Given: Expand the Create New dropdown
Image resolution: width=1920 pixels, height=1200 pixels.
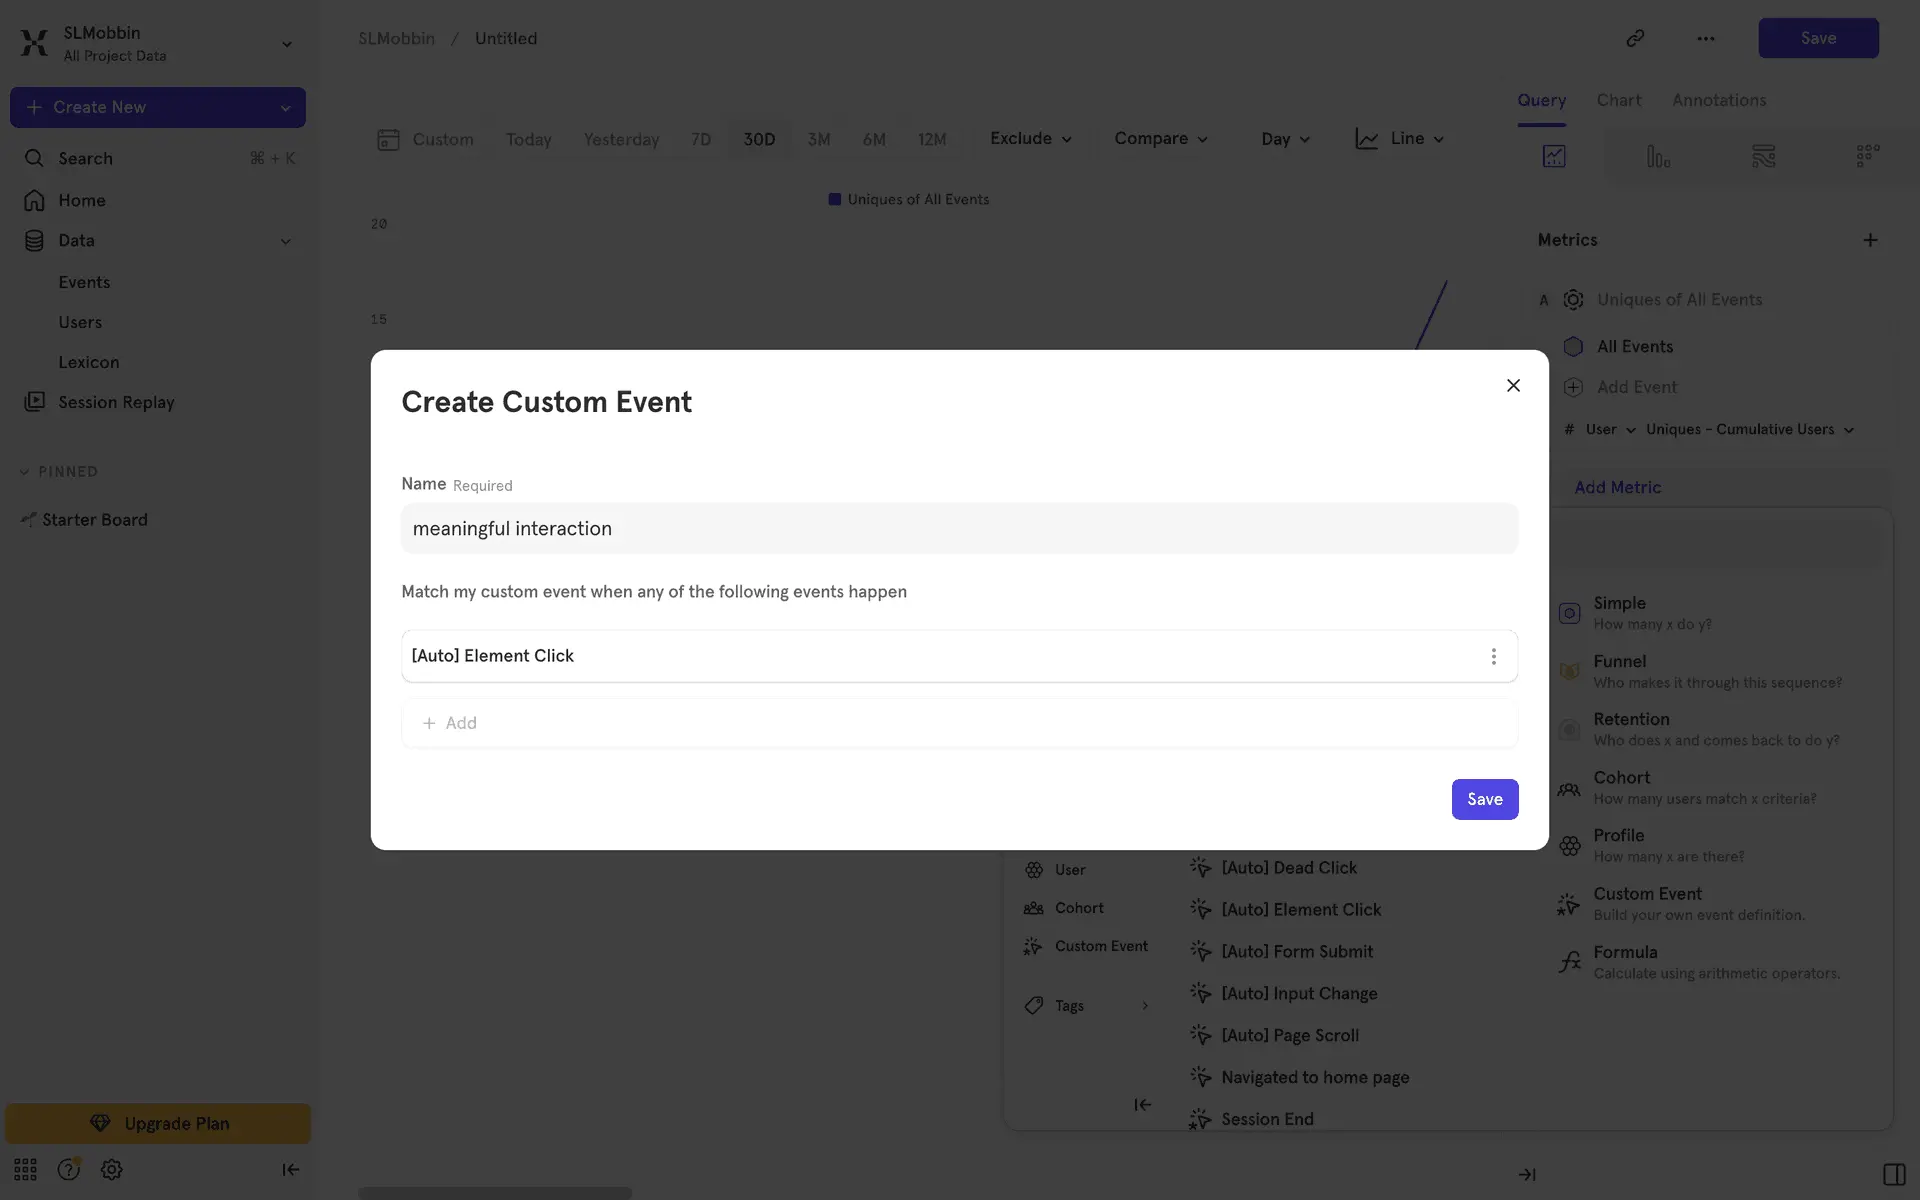Looking at the screenshot, I should [x=285, y=108].
